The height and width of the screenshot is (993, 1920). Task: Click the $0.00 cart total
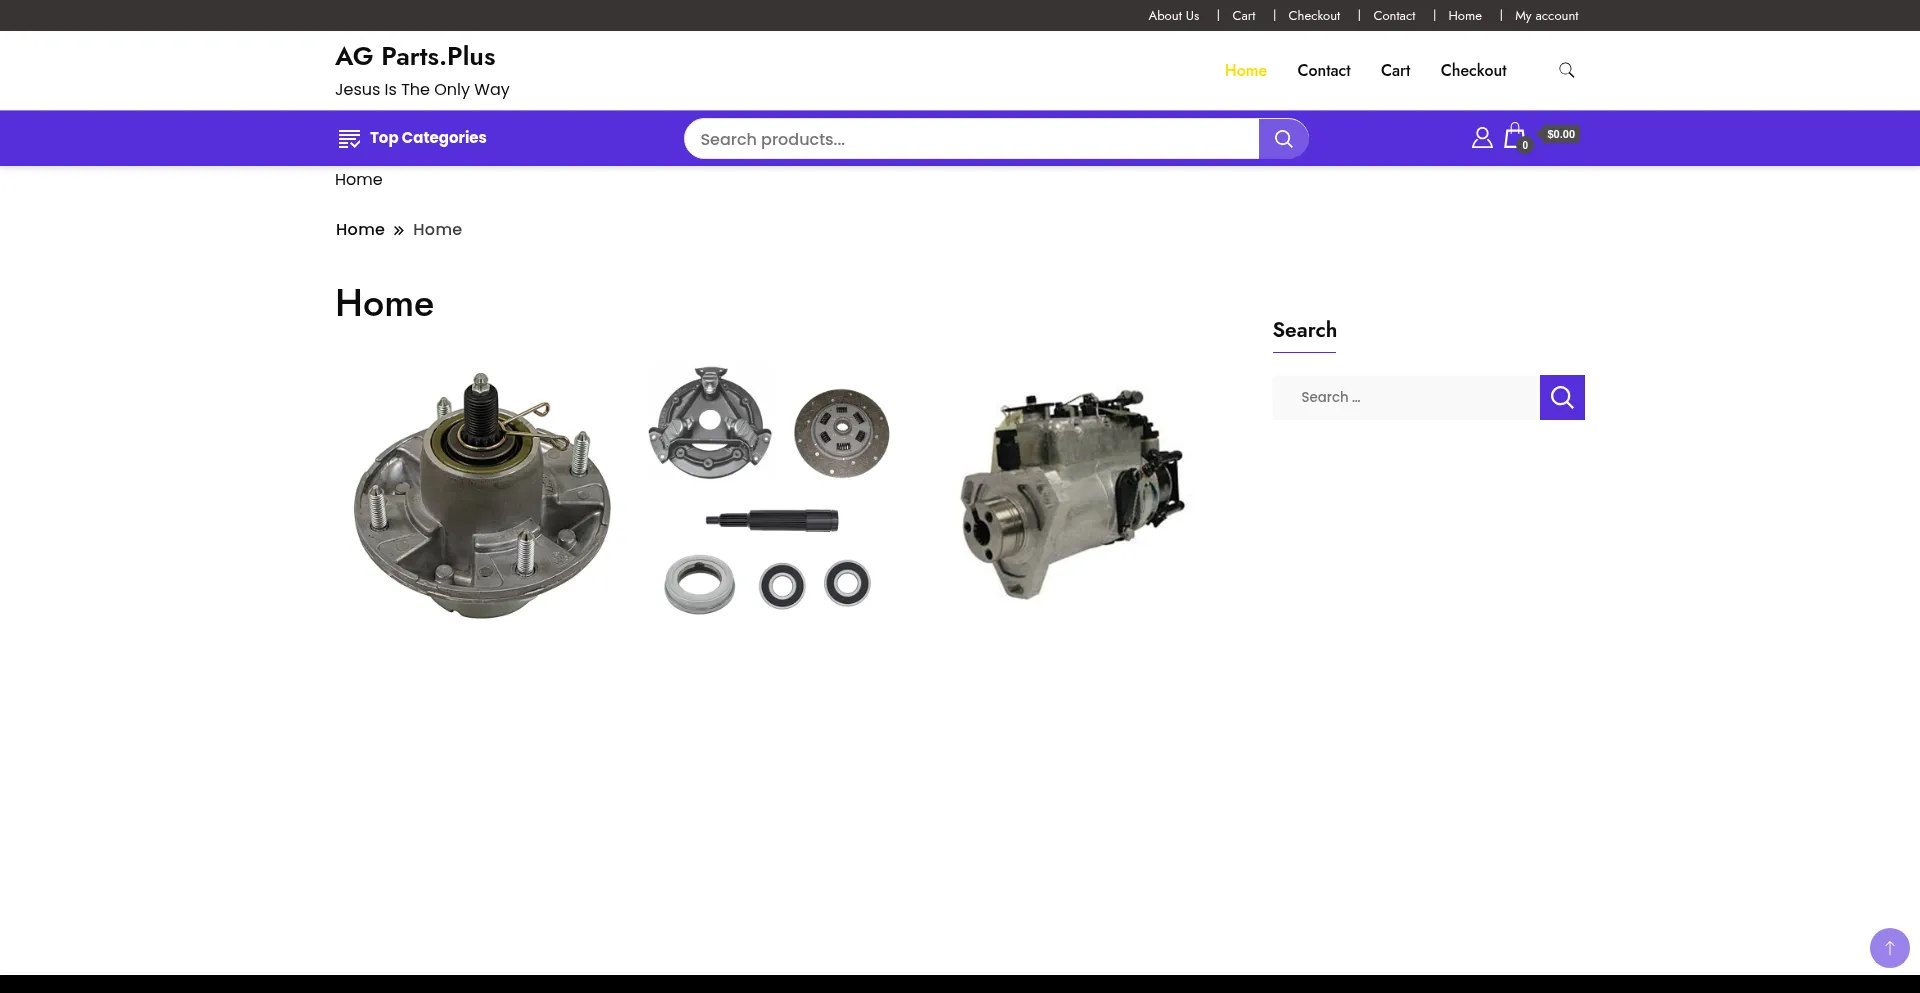(x=1560, y=134)
